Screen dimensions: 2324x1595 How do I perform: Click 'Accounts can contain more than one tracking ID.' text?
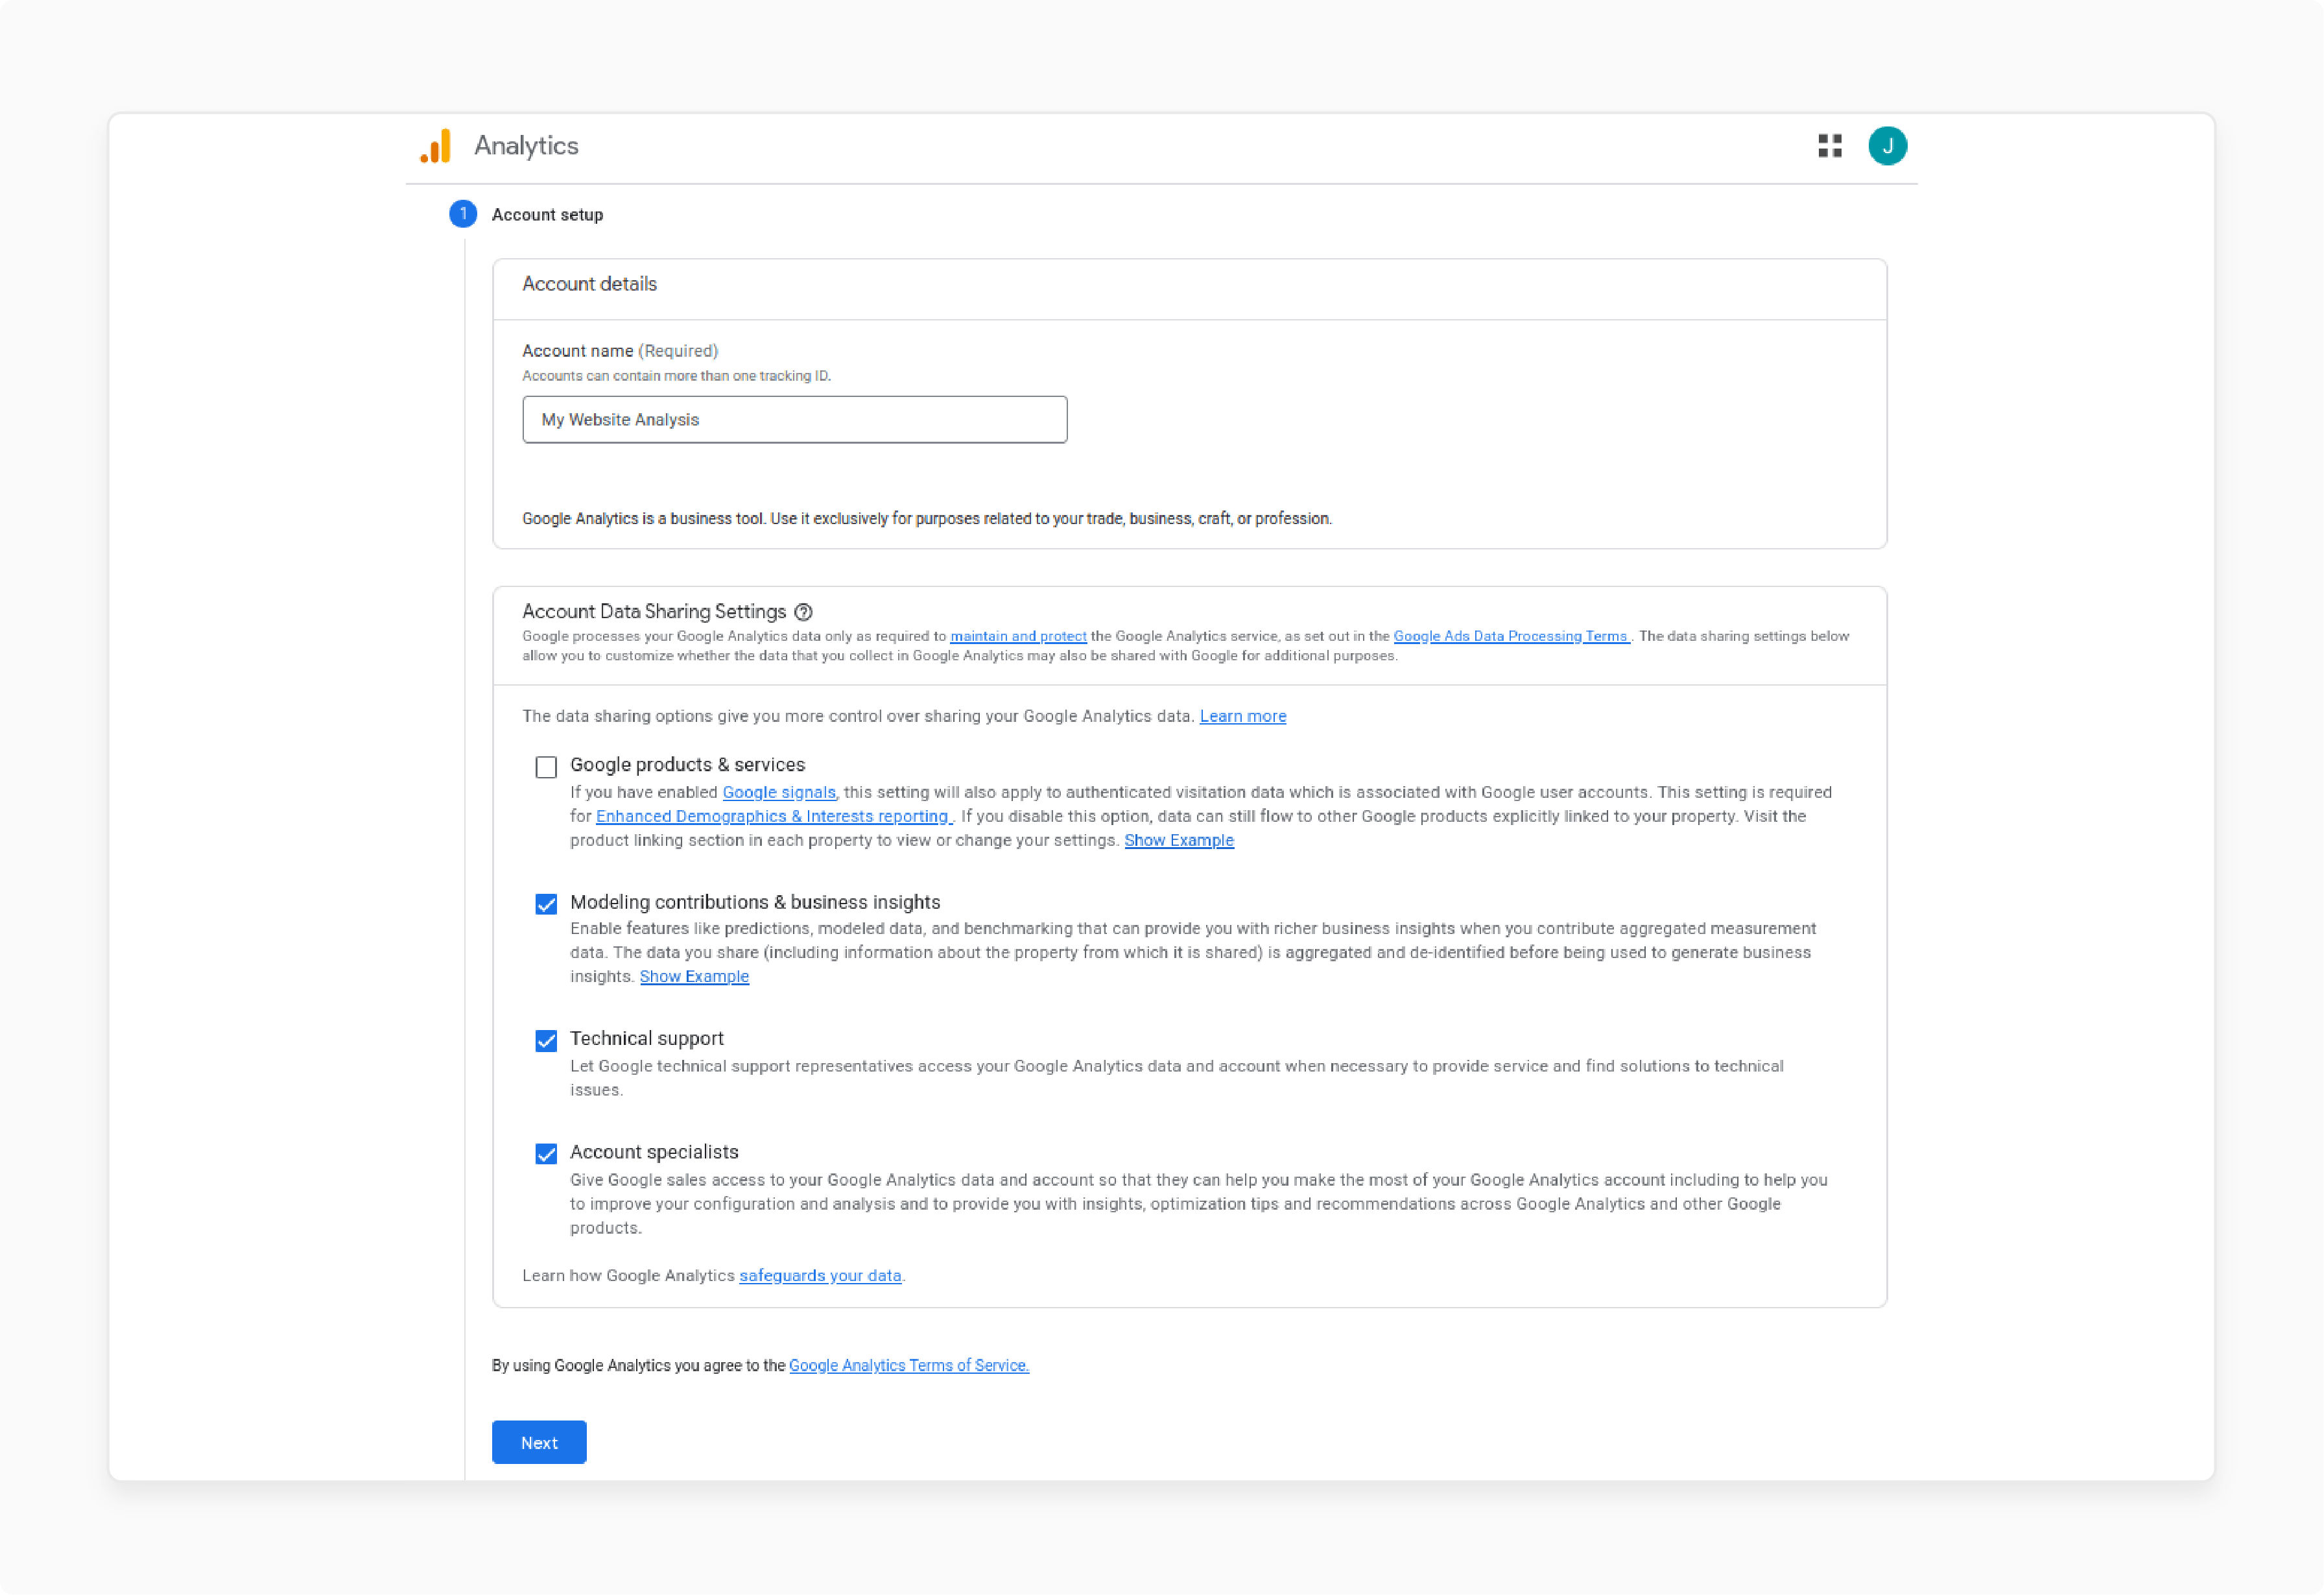tap(676, 376)
